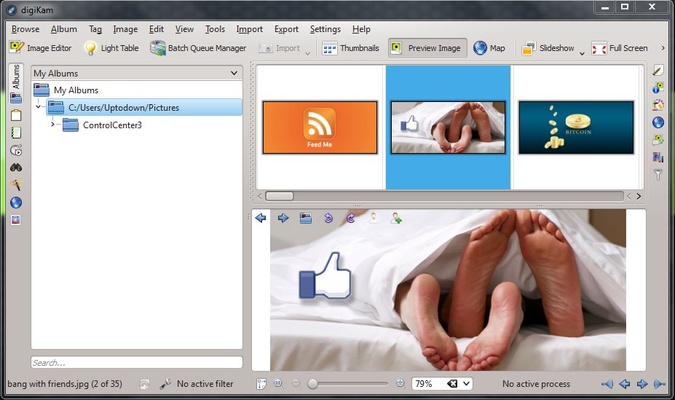The image size is (675, 400).
Task: Open the Edit menu
Action: pyautogui.click(x=156, y=29)
